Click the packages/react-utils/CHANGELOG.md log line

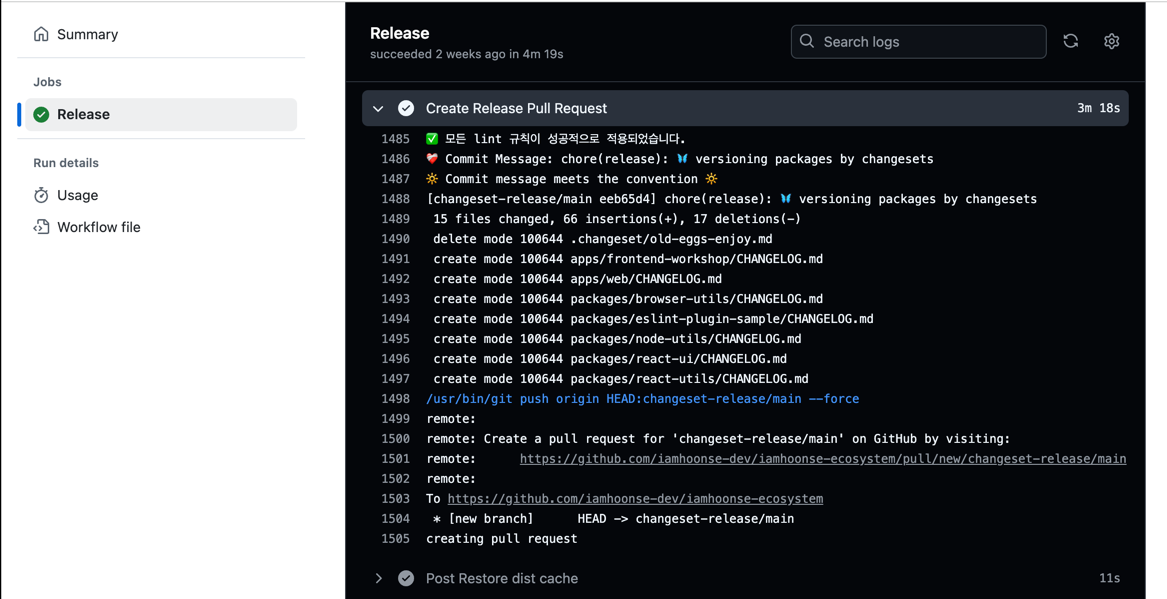pos(621,379)
